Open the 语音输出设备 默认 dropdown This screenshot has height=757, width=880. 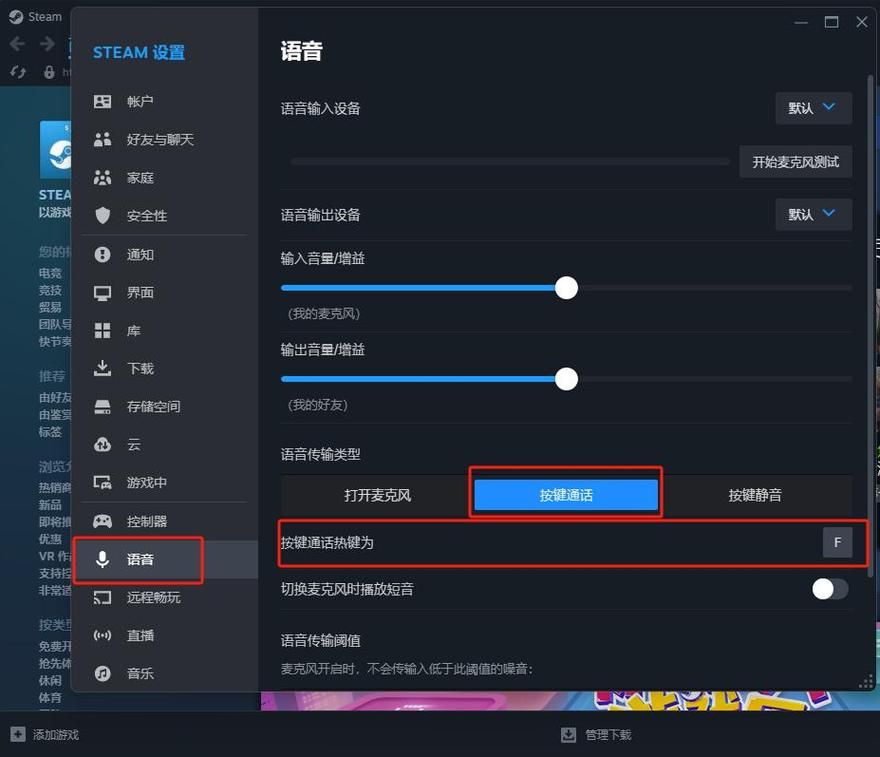coord(813,214)
